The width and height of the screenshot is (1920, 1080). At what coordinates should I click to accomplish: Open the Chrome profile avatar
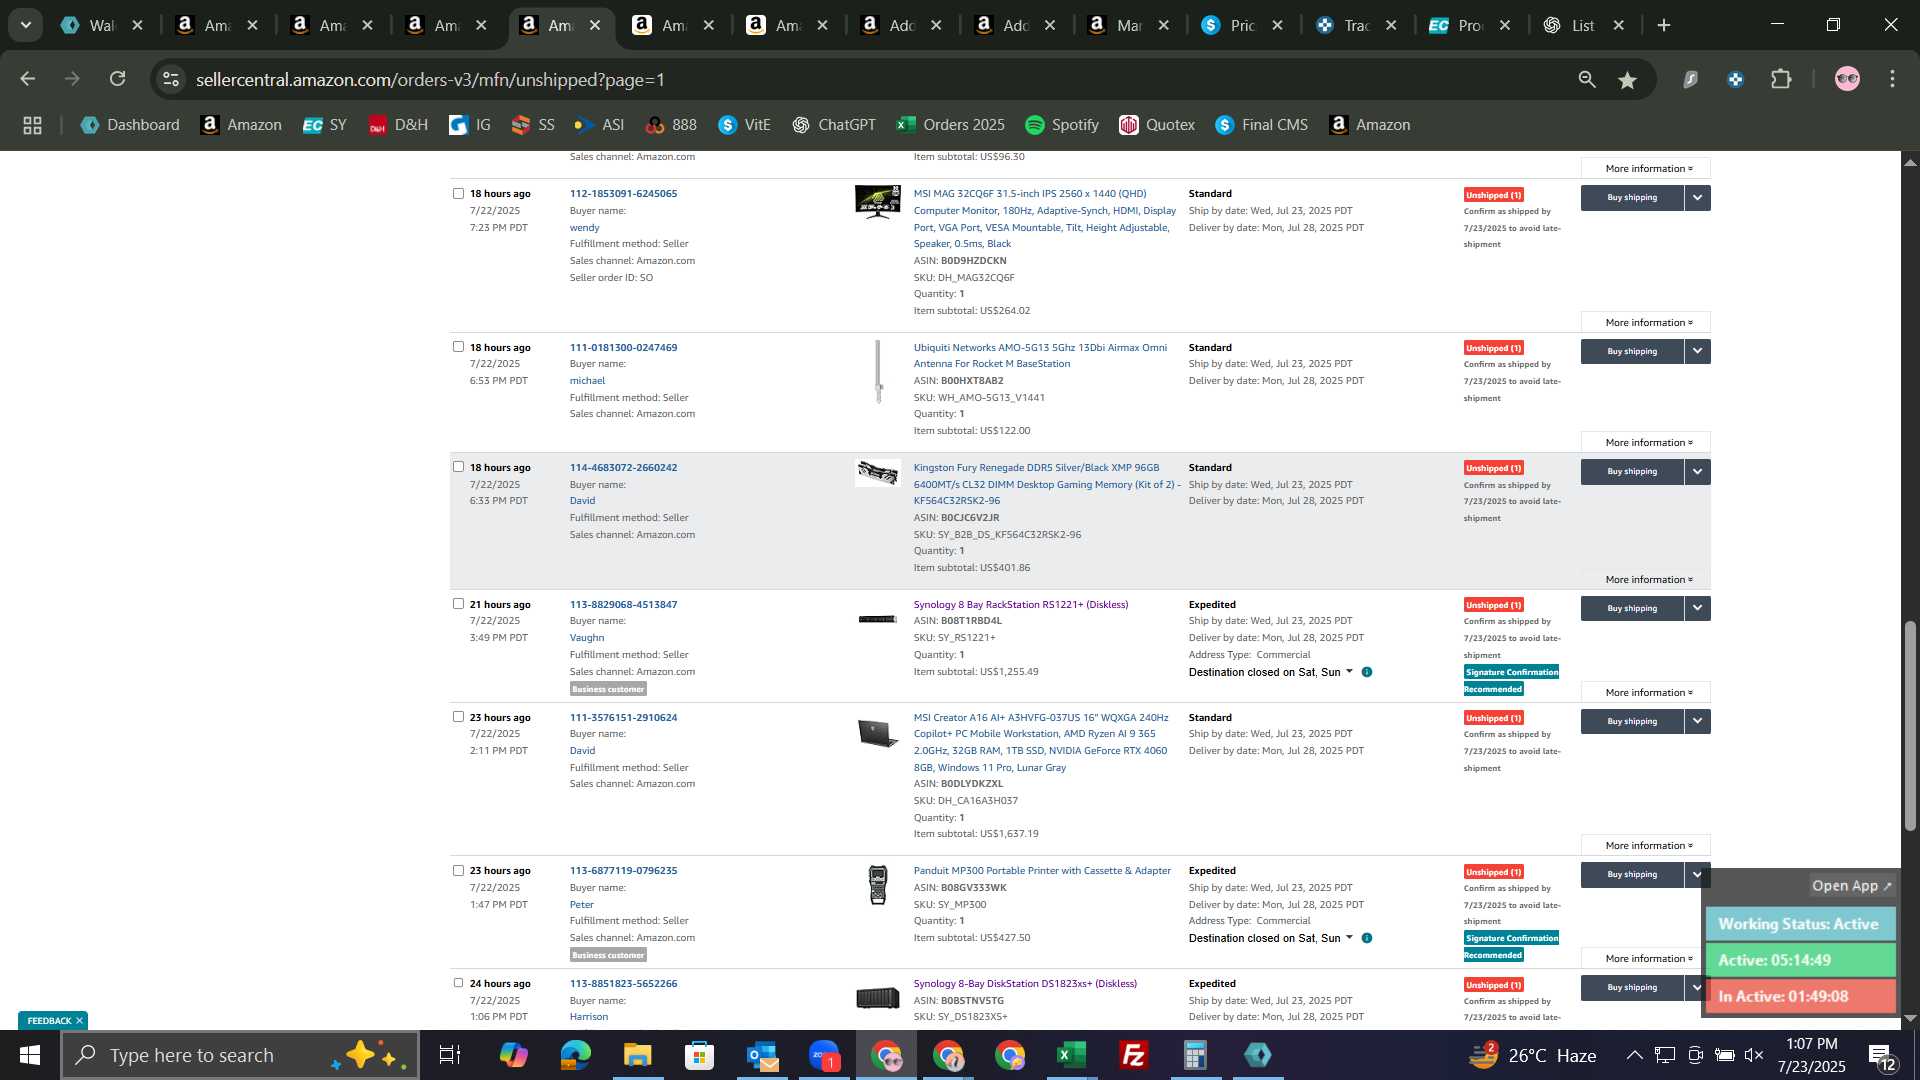pos(1847,79)
